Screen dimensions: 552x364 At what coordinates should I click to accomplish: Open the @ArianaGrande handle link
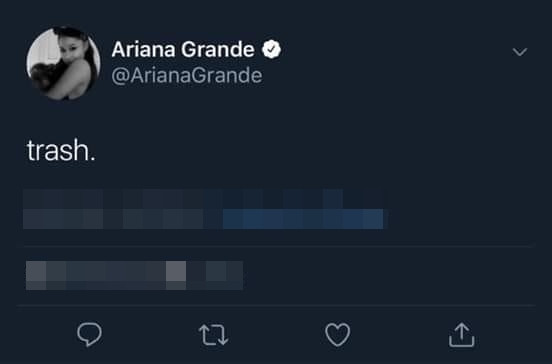point(187,76)
